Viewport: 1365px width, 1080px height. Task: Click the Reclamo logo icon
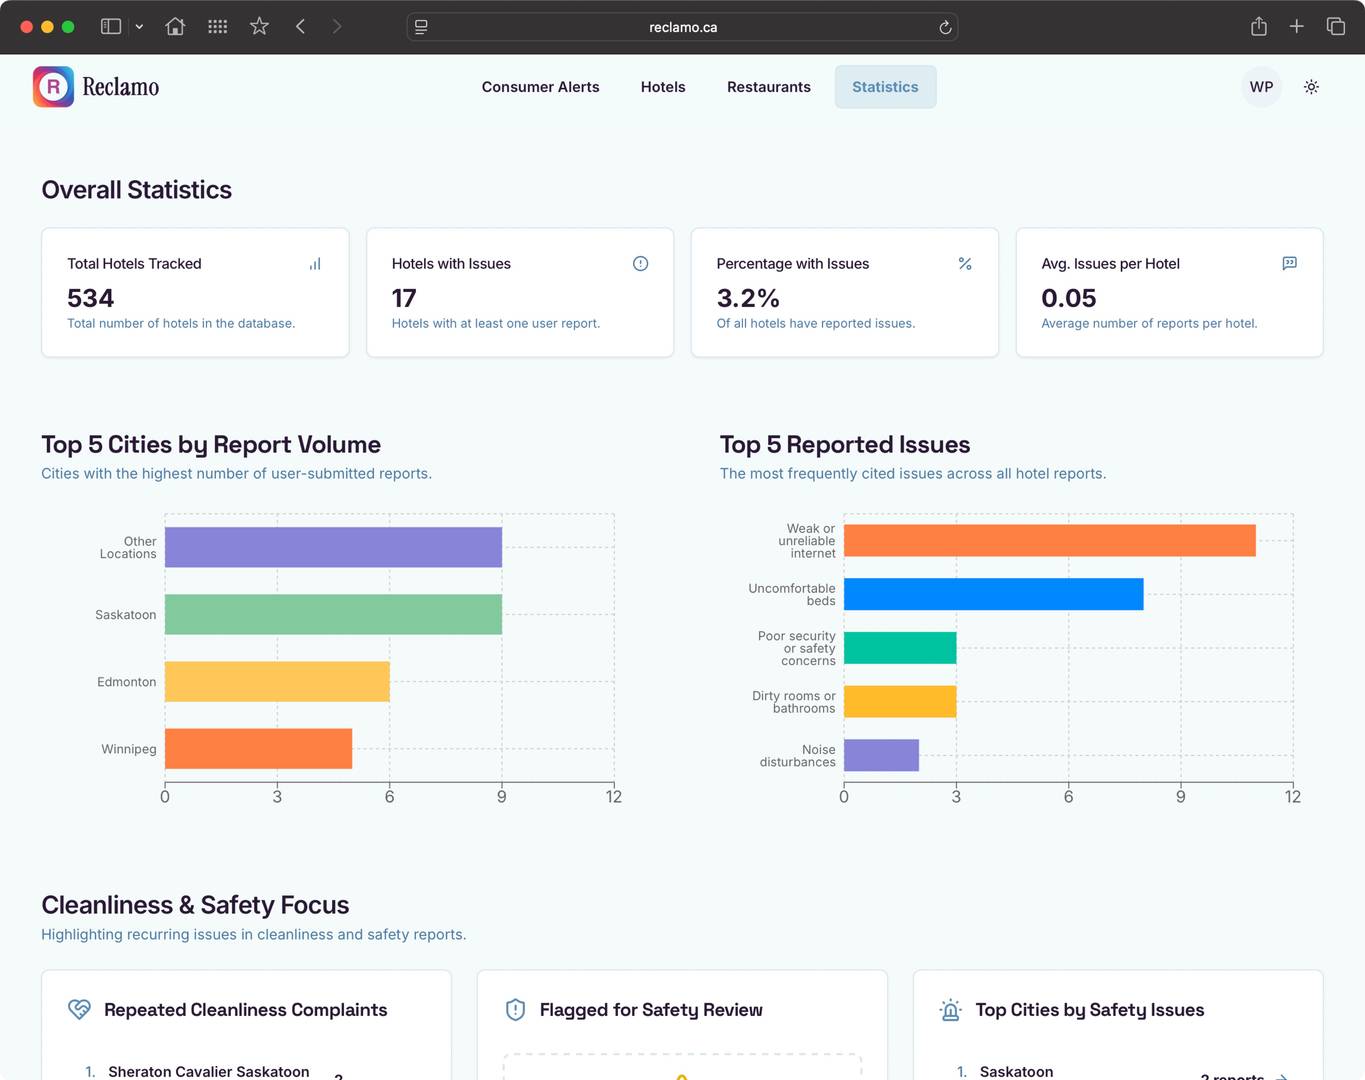coord(53,87)
